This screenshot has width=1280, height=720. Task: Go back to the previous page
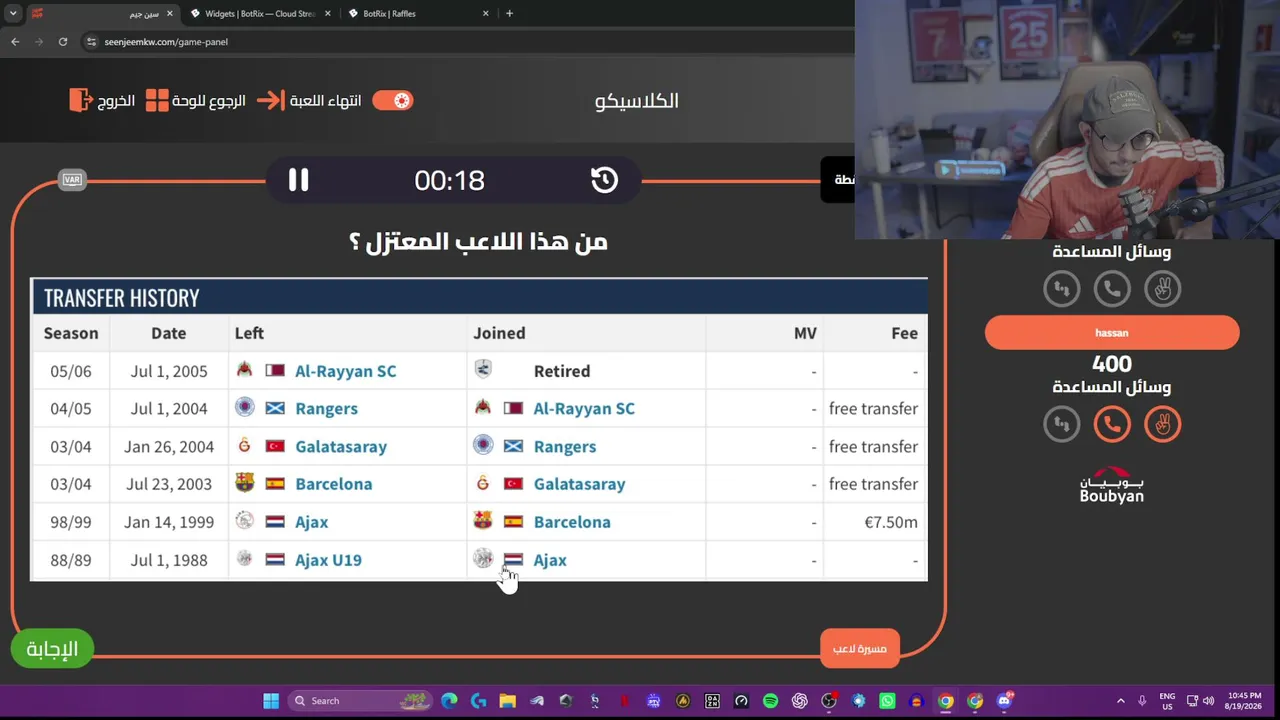coord(15,42)
